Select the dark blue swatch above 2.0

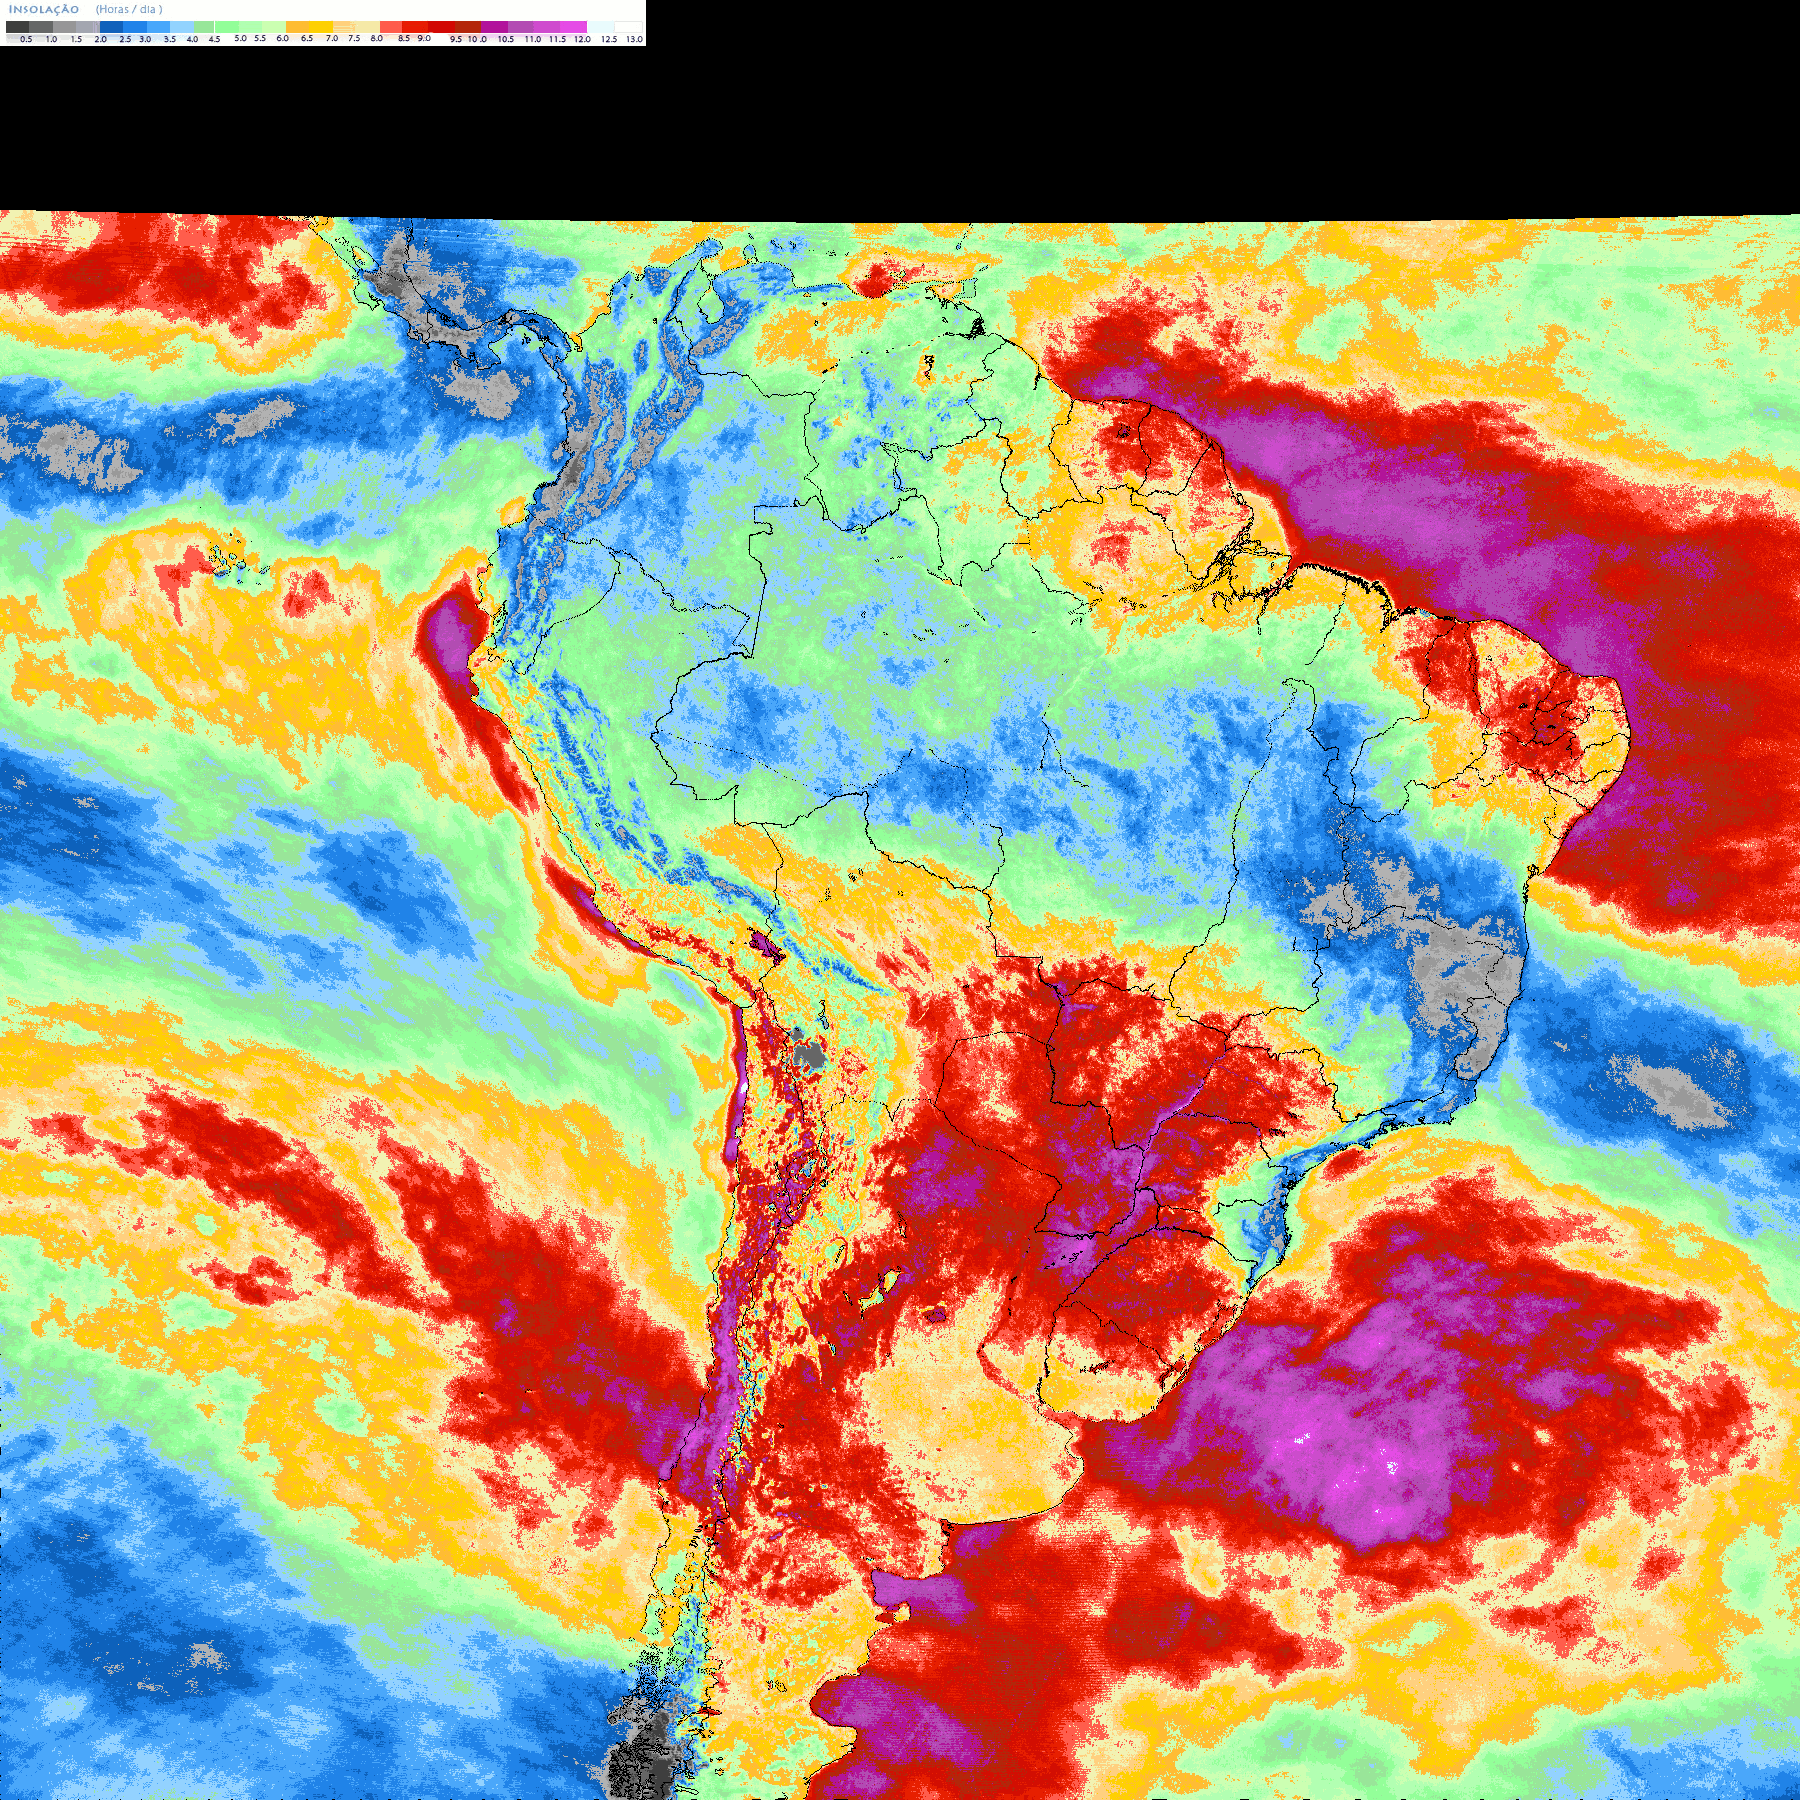111,27
